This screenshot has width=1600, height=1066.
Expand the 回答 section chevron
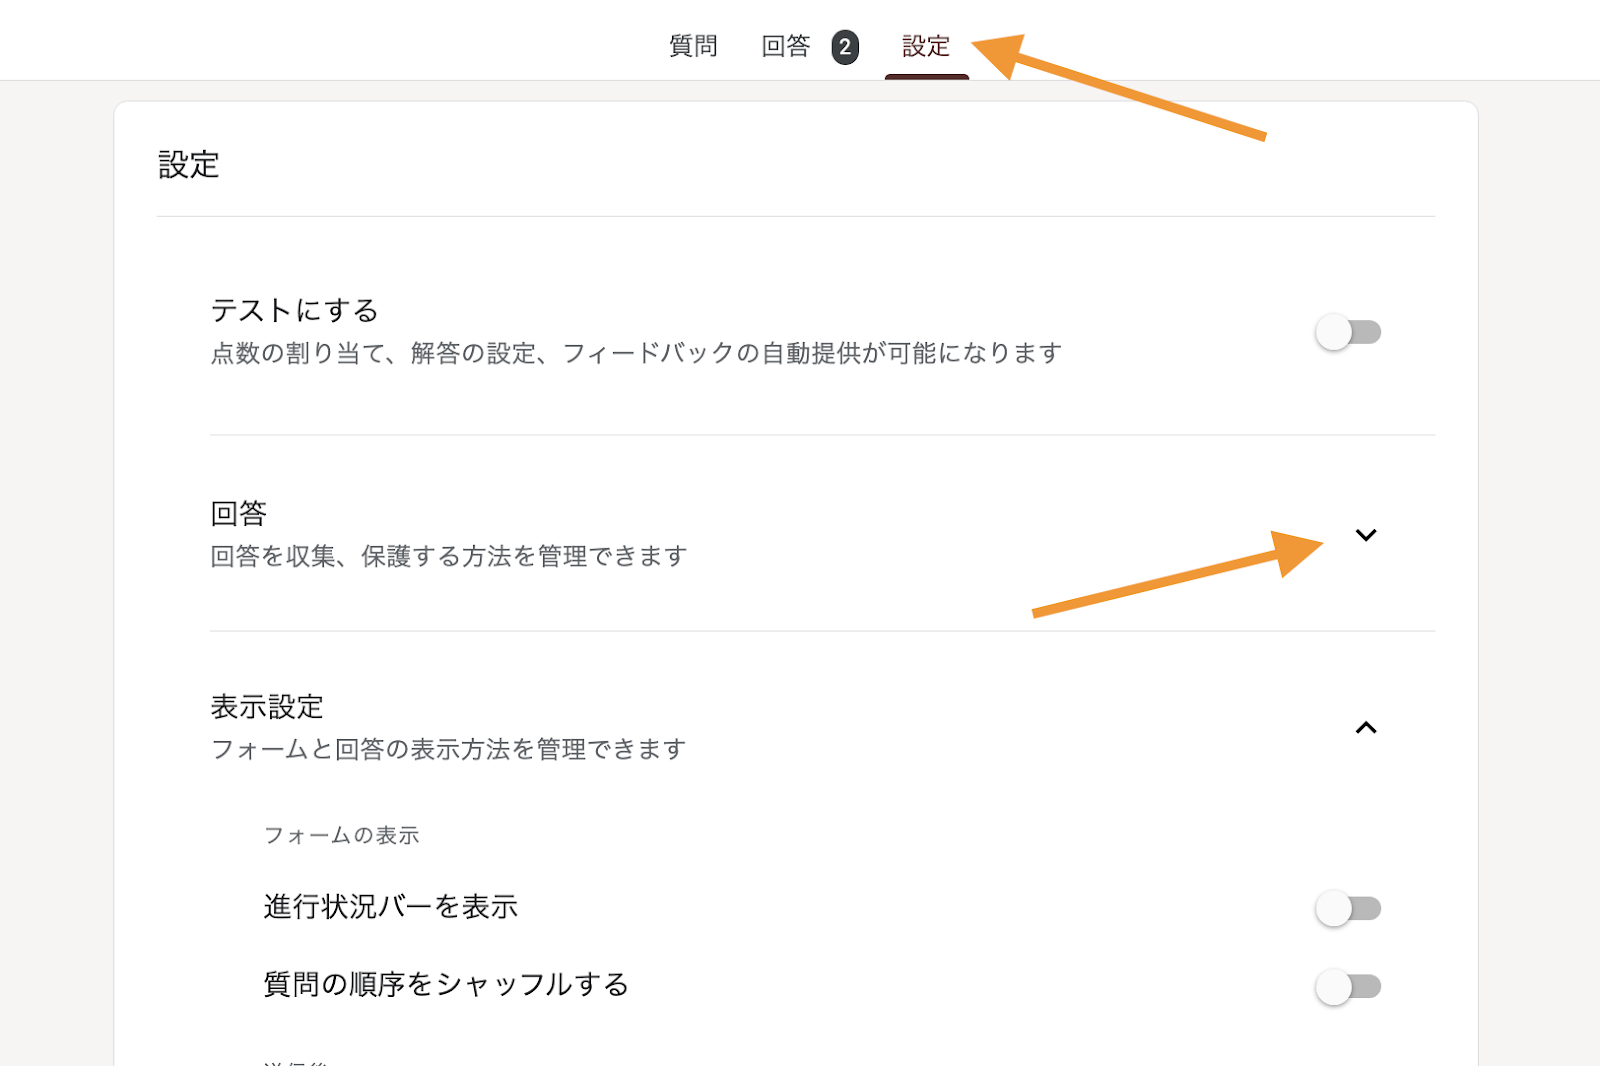(1365, 535)
